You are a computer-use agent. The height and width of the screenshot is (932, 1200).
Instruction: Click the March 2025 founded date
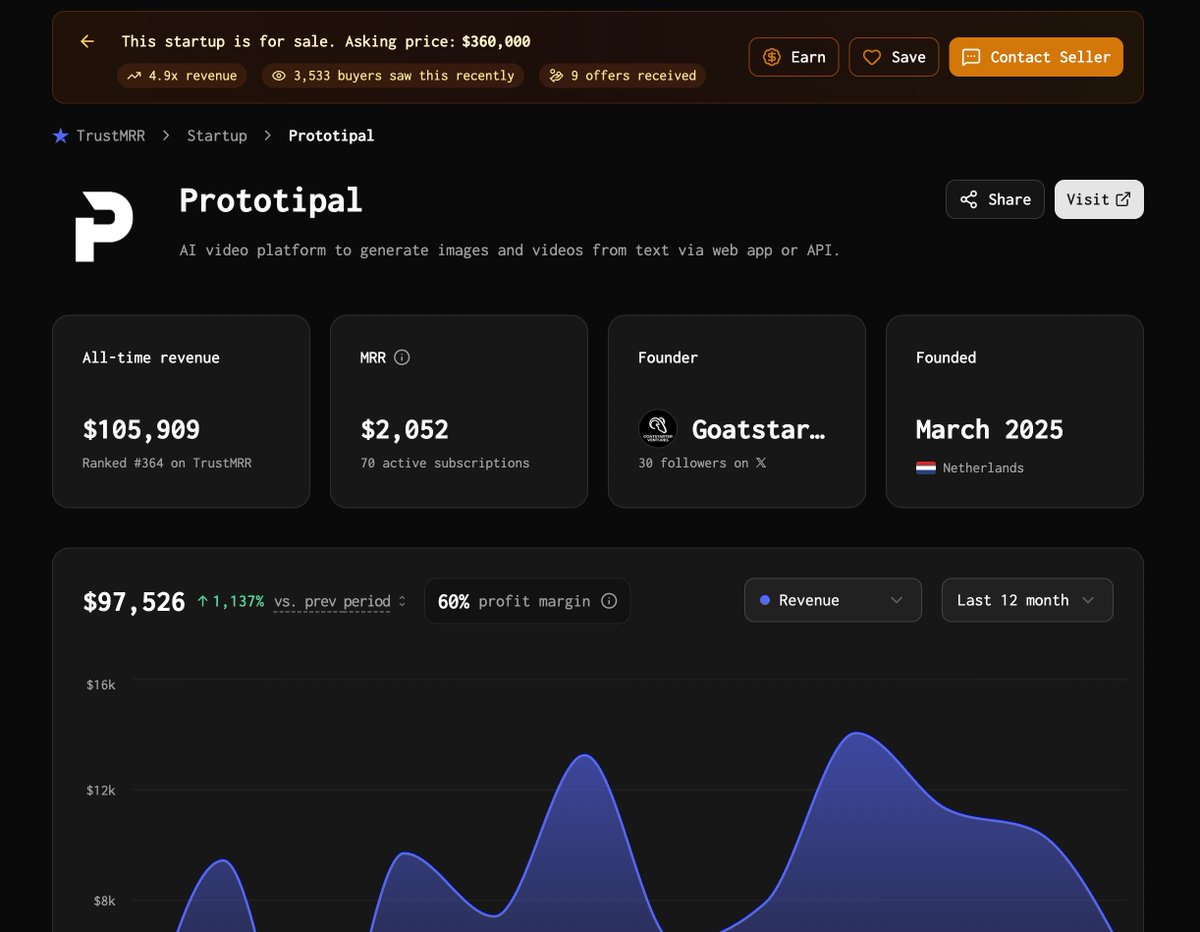click(x=989, y=430)
